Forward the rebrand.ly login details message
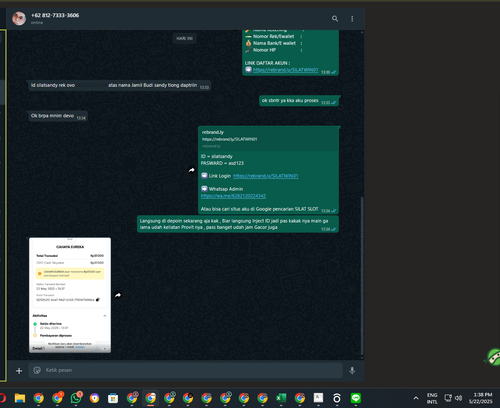Viewport: 500px width, 408px height. (x=192, y=170)
